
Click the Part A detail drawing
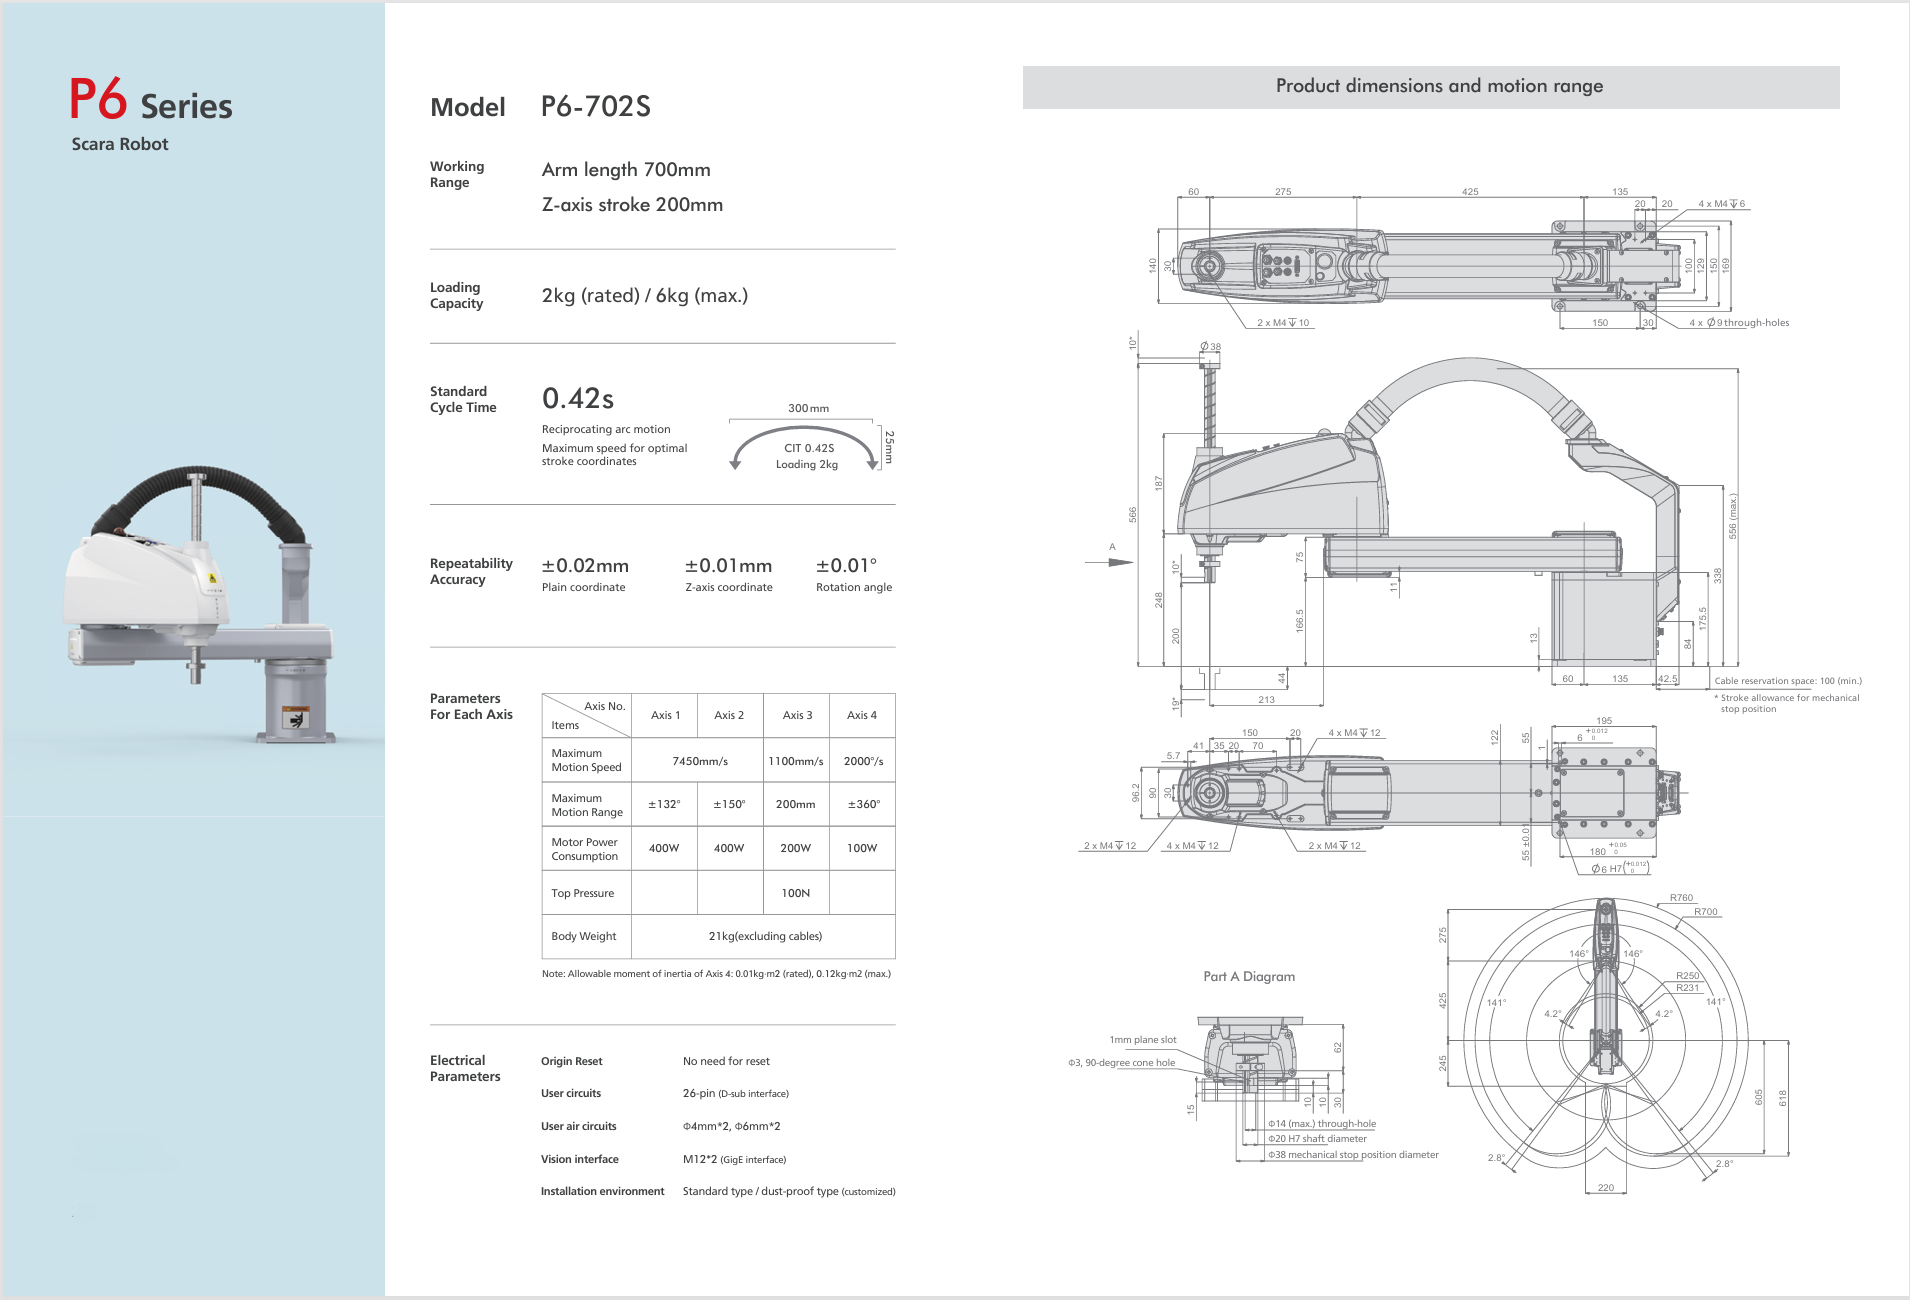point(1250,1070)
